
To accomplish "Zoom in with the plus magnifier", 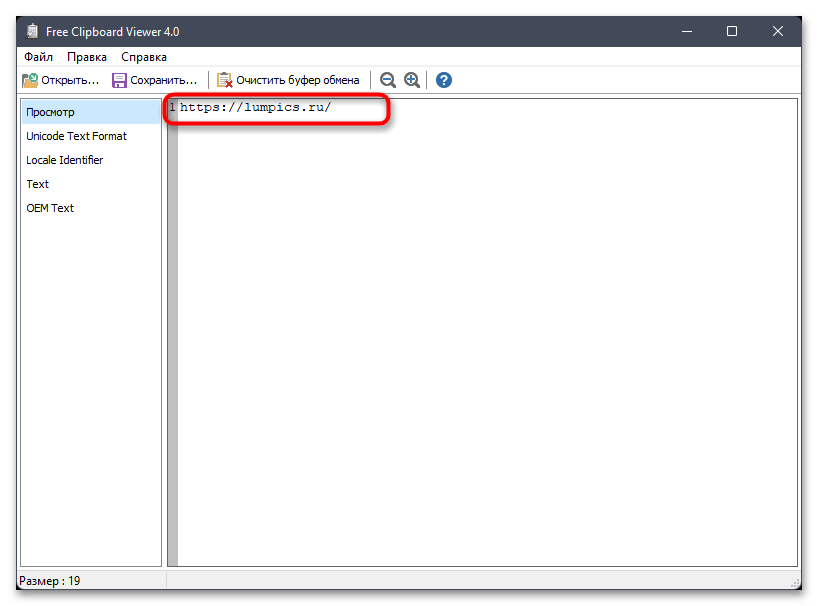I will point(412,80).
